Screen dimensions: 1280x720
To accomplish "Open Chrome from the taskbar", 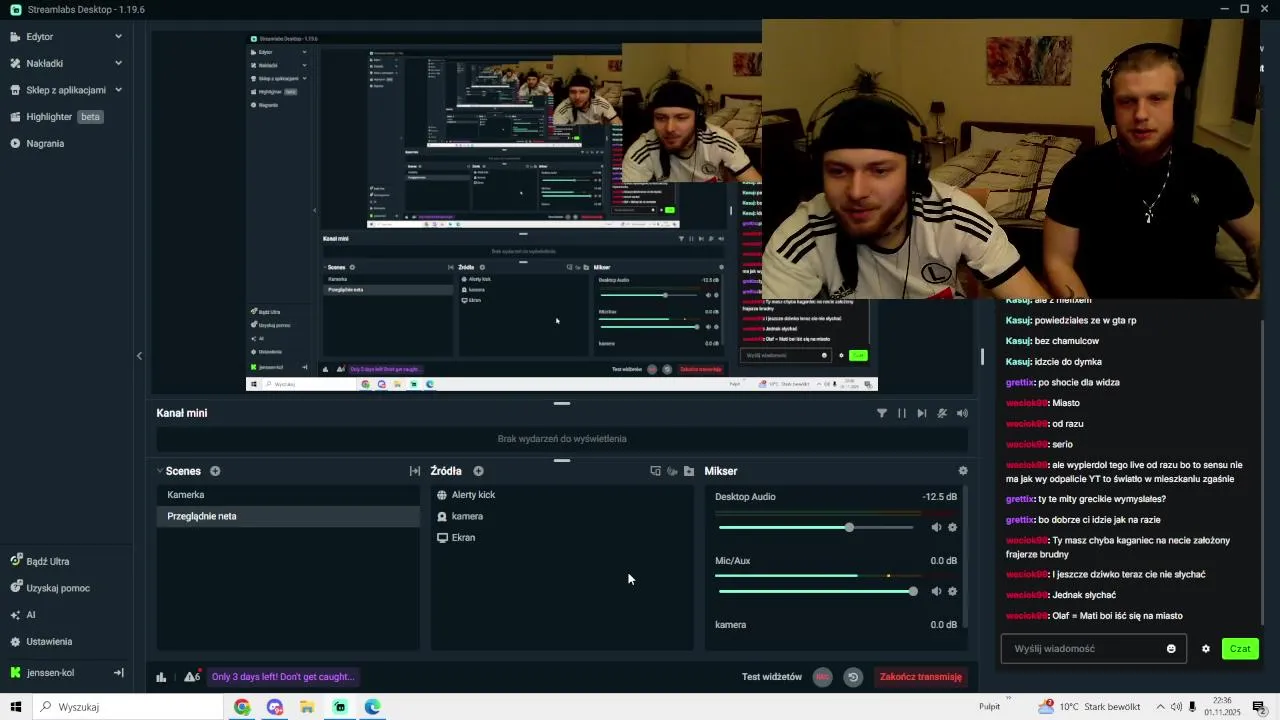I will point(242,707).
